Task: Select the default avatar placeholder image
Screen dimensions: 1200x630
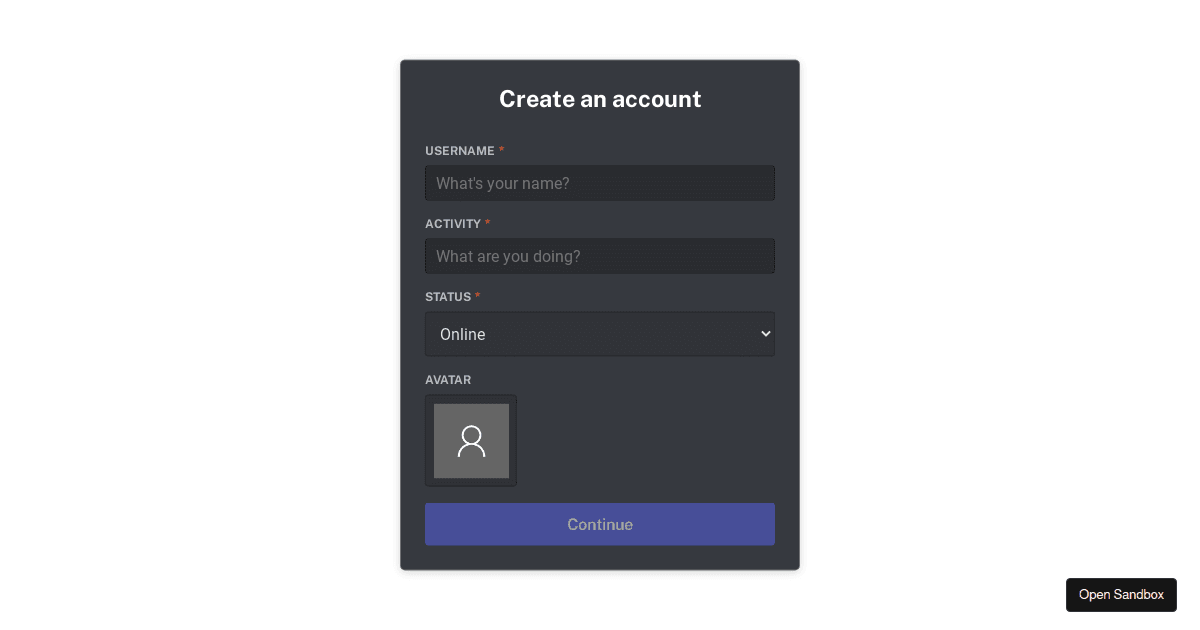Action: (471, 440)
